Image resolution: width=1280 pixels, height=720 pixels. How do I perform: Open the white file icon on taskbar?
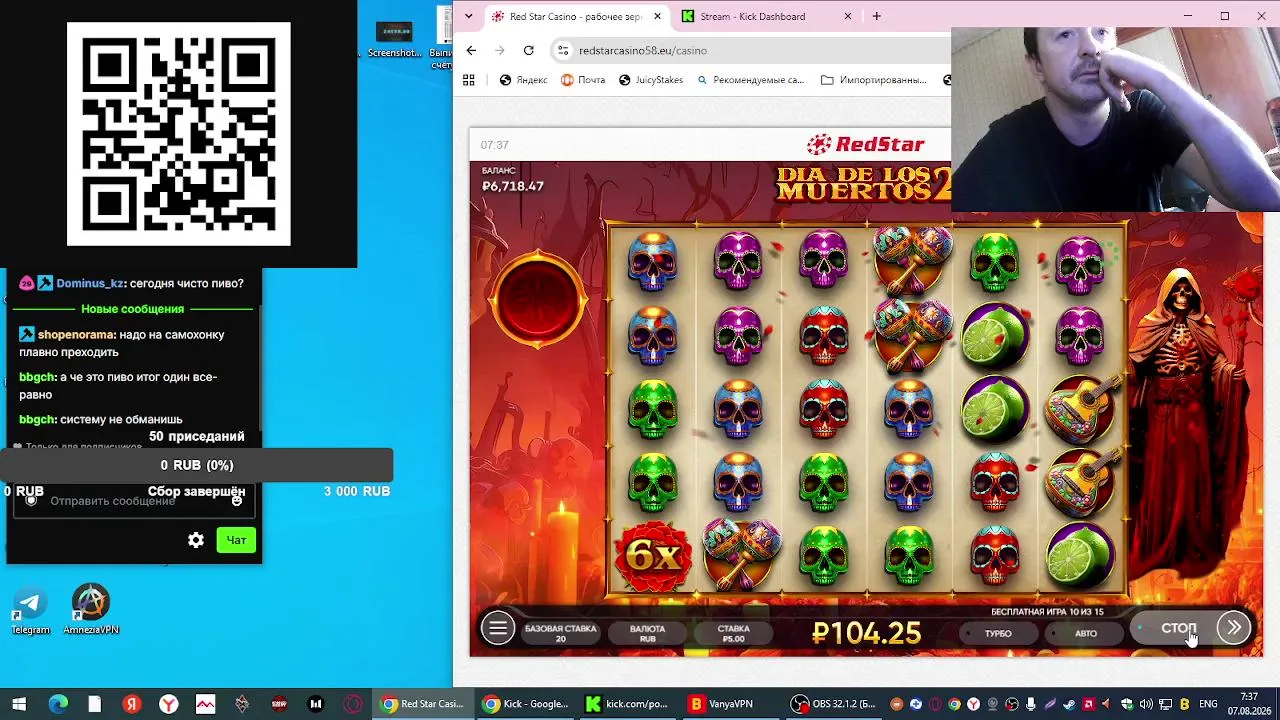point(95,704)
